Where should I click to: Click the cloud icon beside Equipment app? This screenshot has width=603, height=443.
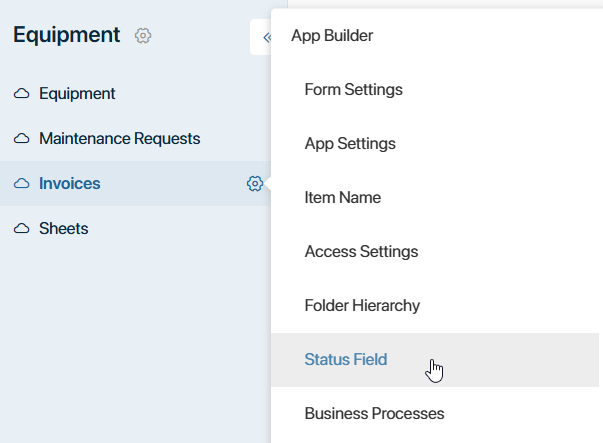click(22, 93)
